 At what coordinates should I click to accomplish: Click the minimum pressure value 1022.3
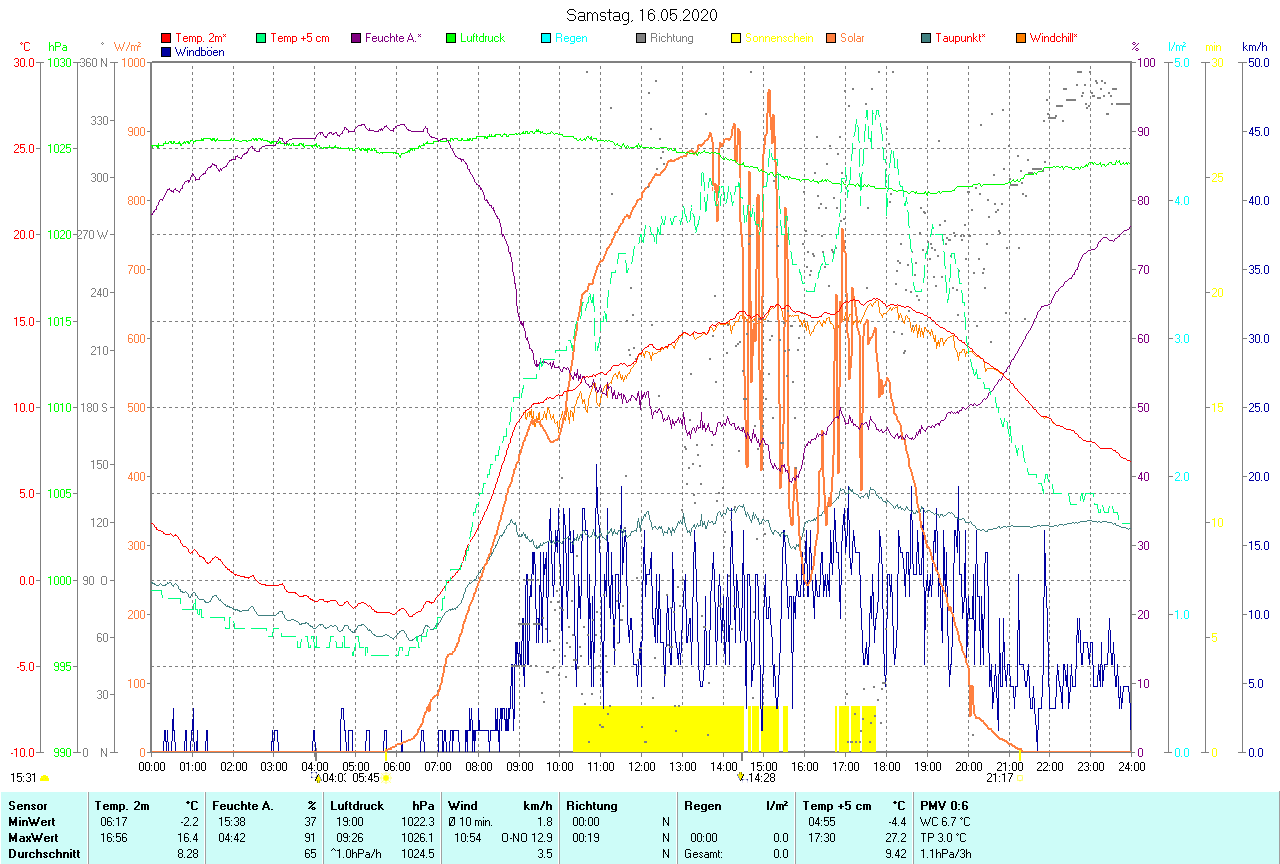pyautogui.click(x=418, y=821)
